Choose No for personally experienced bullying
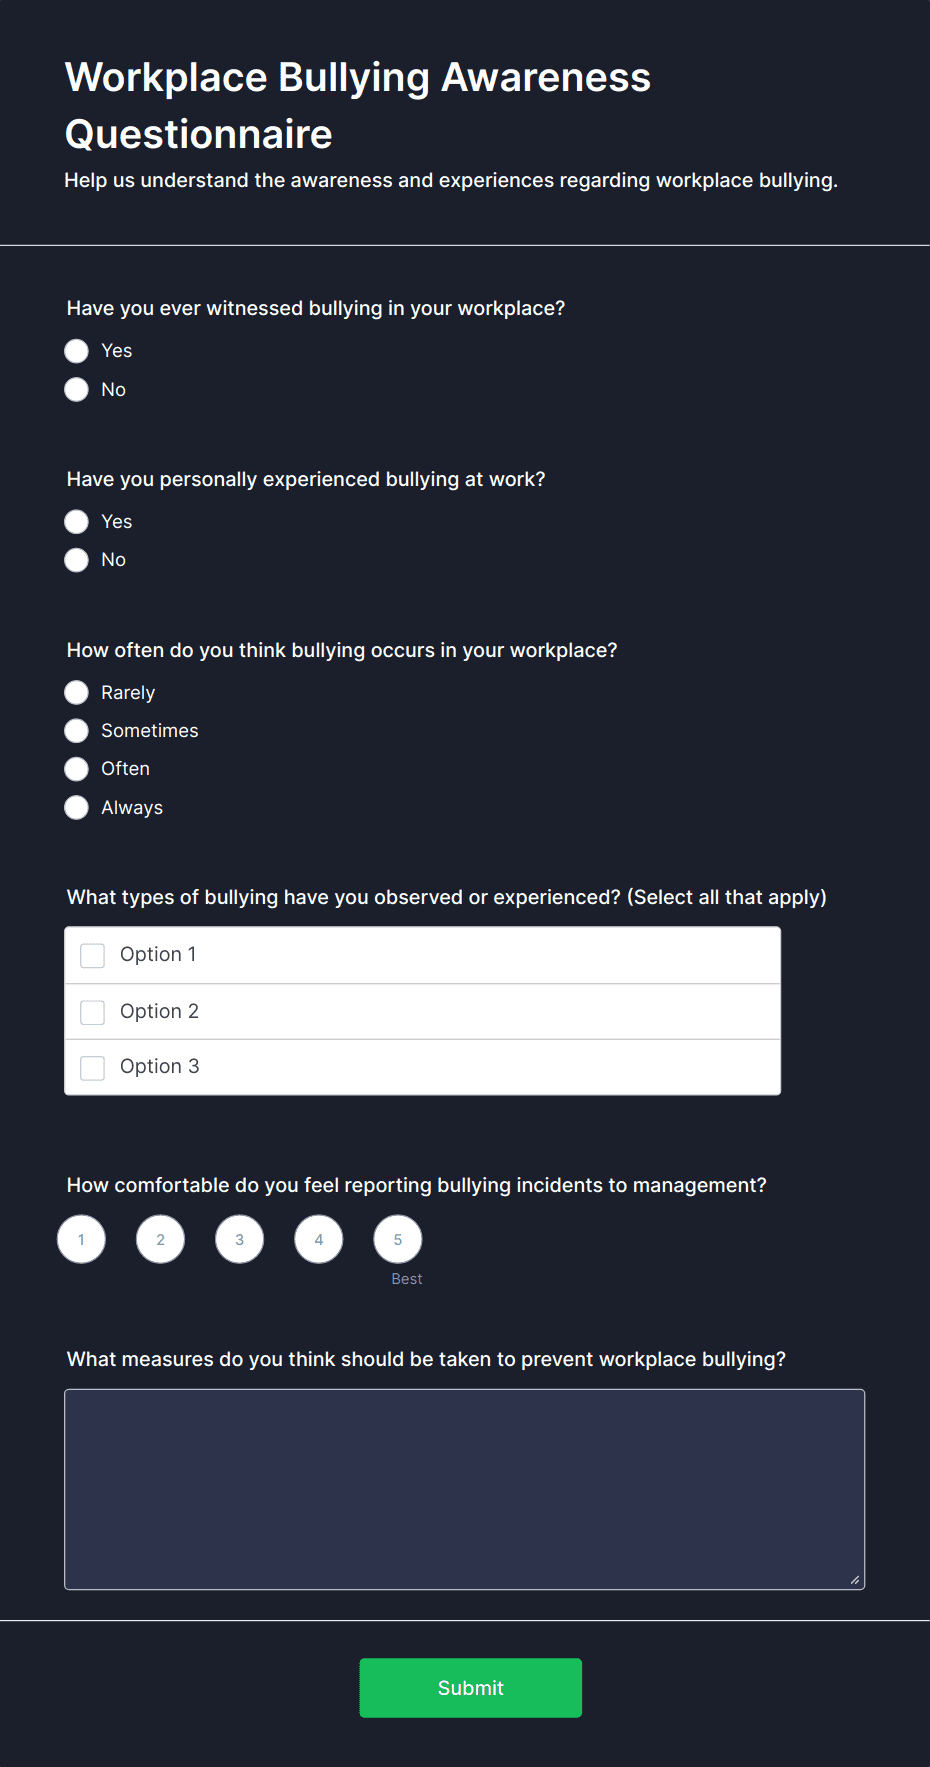The width and height of the screenshot is (930, 1767). [77, 560]
